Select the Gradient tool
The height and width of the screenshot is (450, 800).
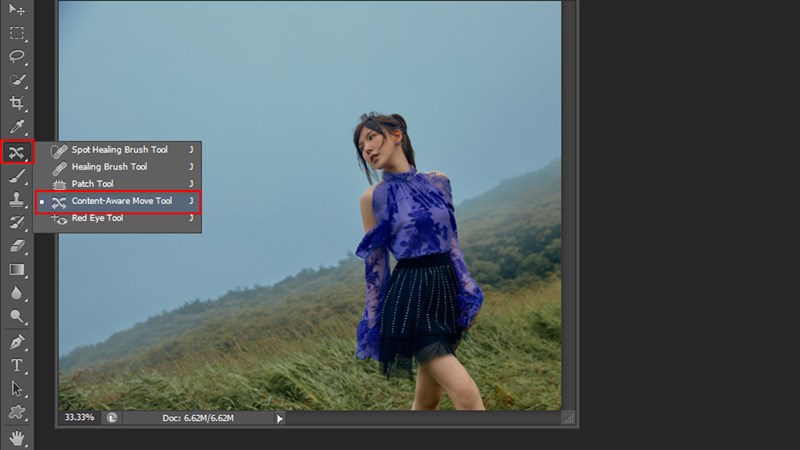click(17, 269)
